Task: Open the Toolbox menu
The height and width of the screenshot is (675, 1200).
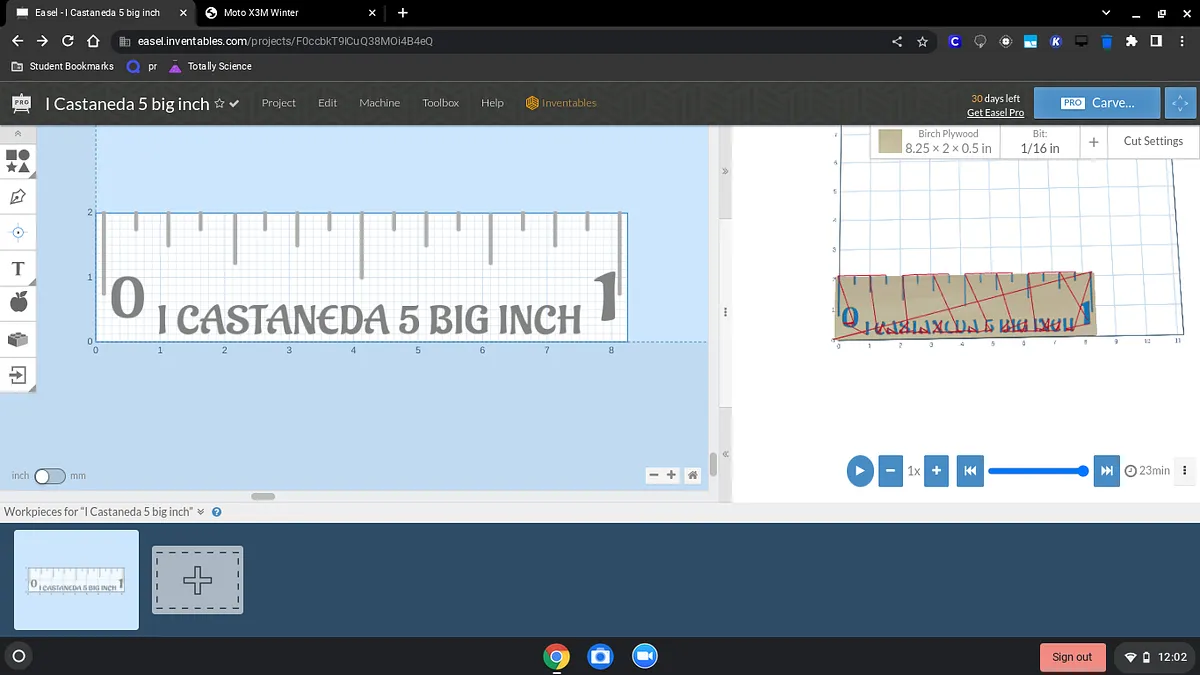Action: click(440, 103)
